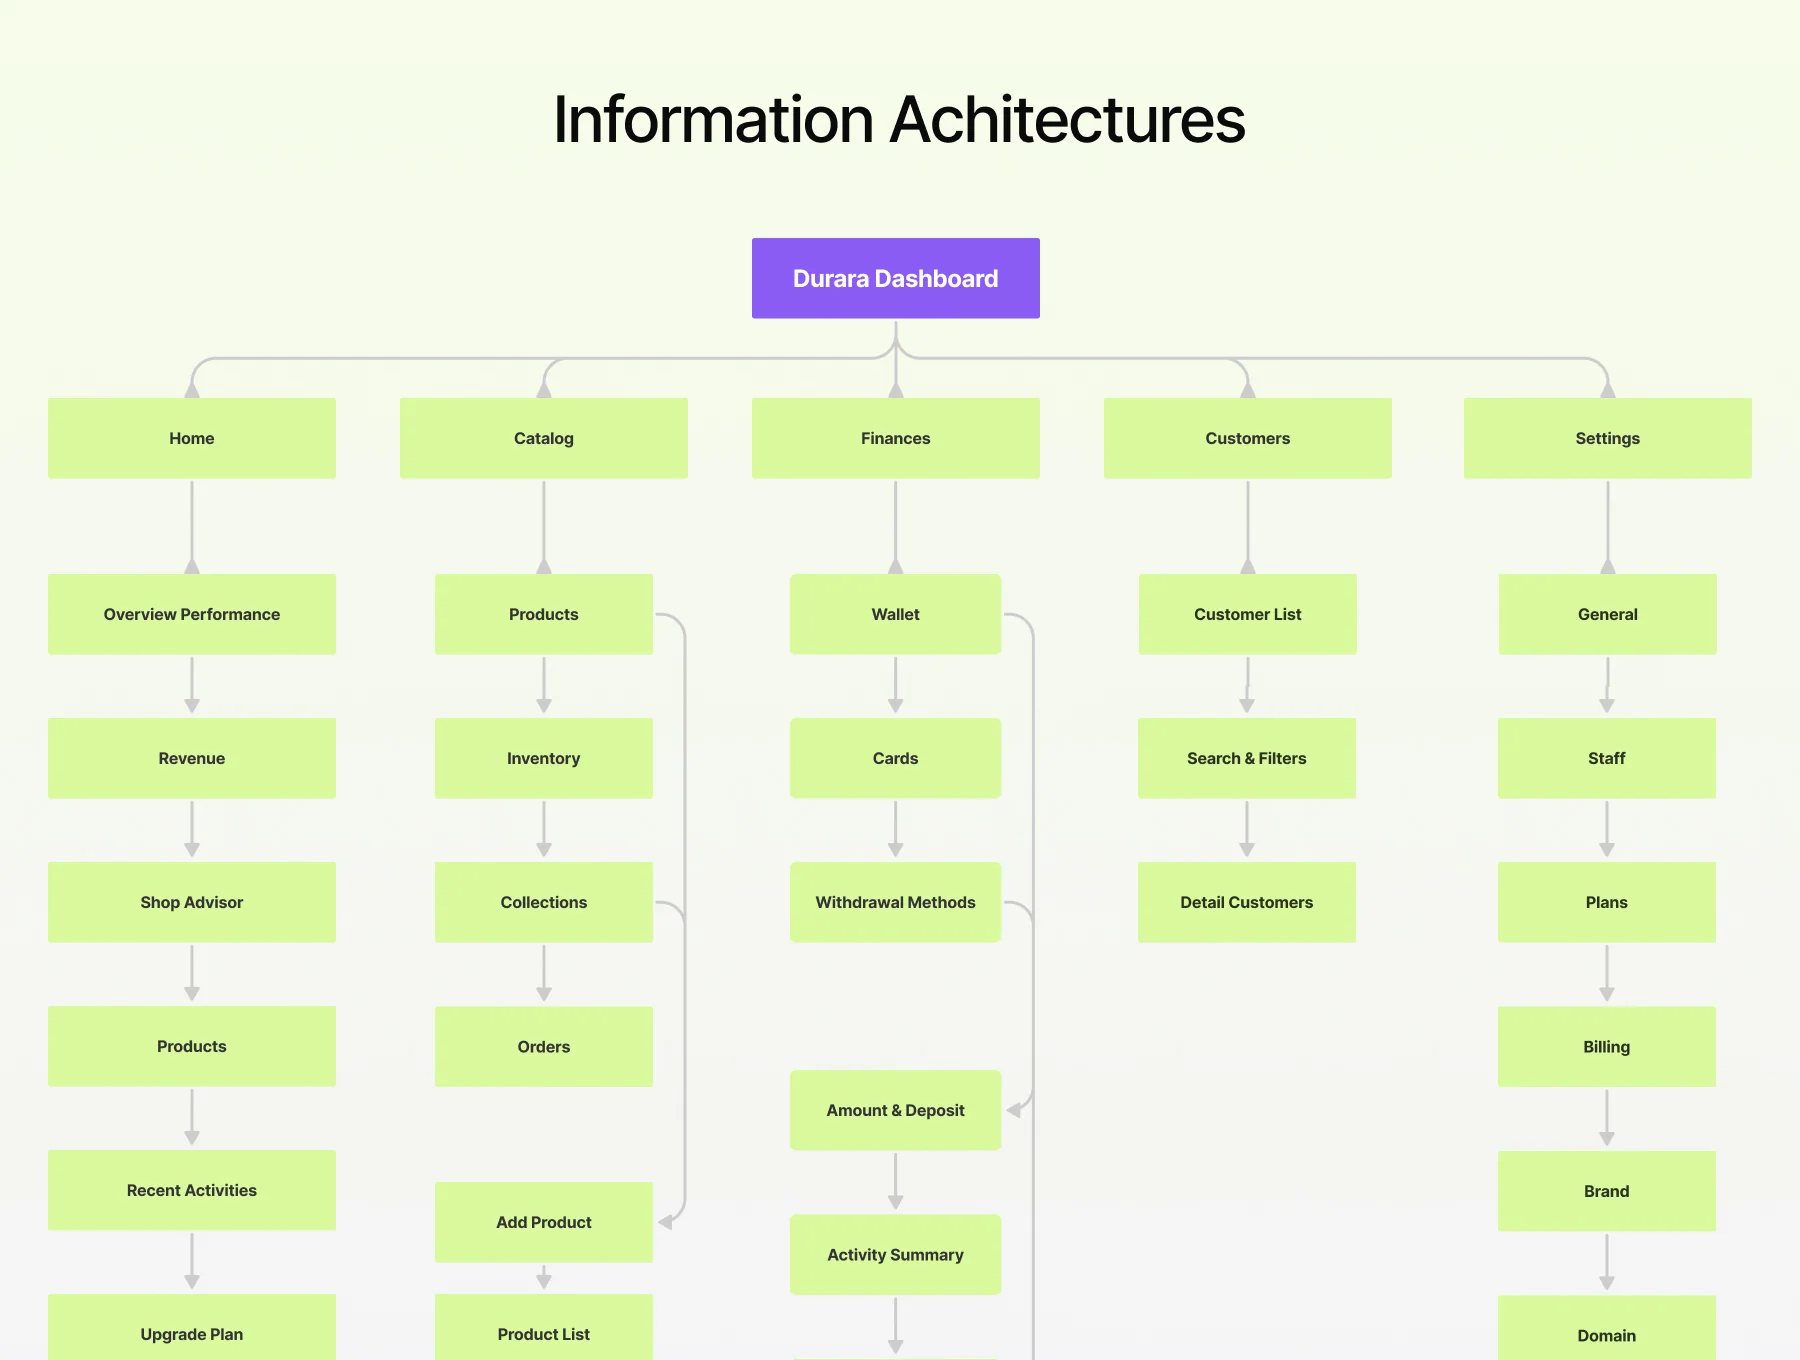The image size is (1800, 1360).
Task: Select the Activity Summary node
Action: pos(895,1254)
